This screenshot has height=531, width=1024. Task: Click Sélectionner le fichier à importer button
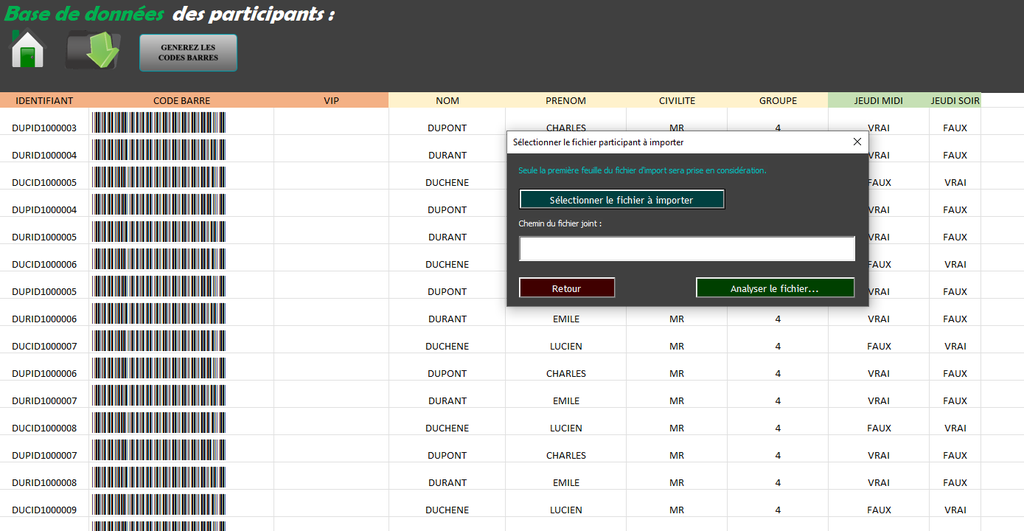click(622, 200)
